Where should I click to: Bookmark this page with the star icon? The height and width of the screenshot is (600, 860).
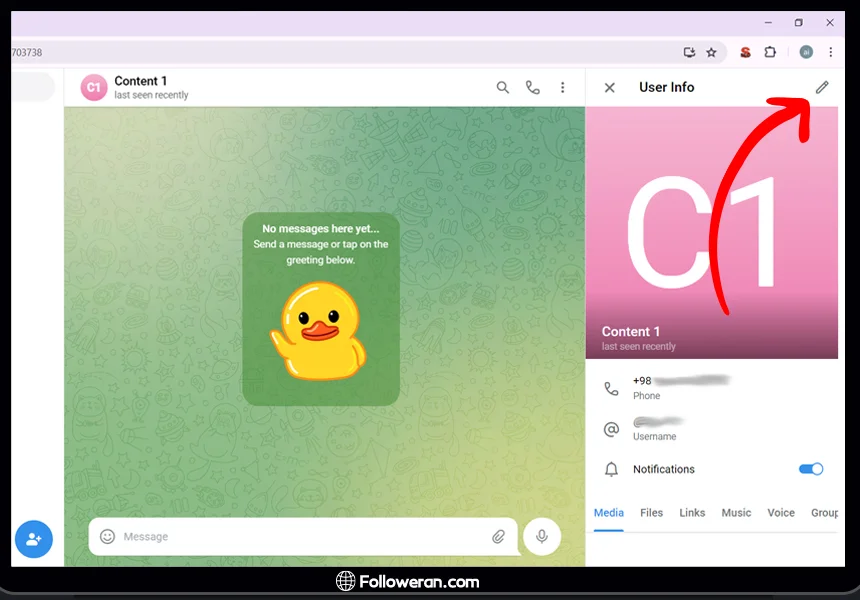(x=711, y=52)
